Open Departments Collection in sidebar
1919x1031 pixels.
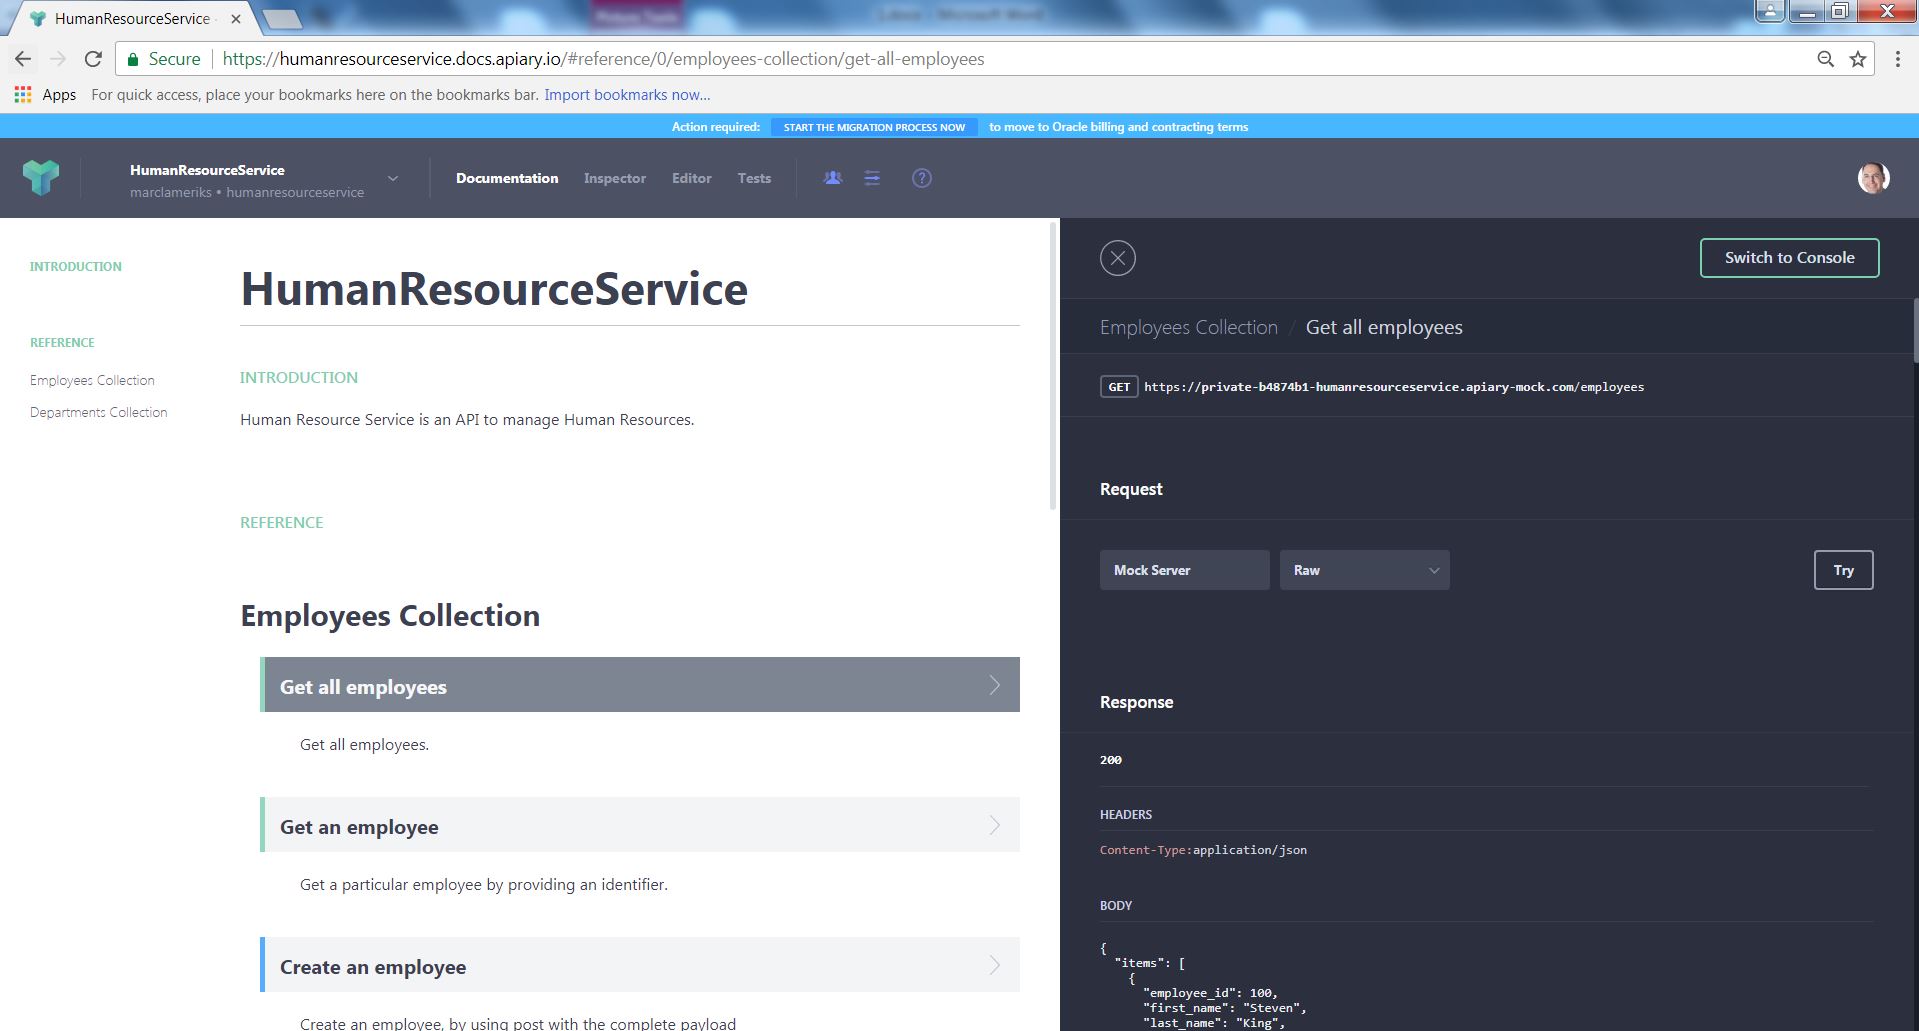98,412
